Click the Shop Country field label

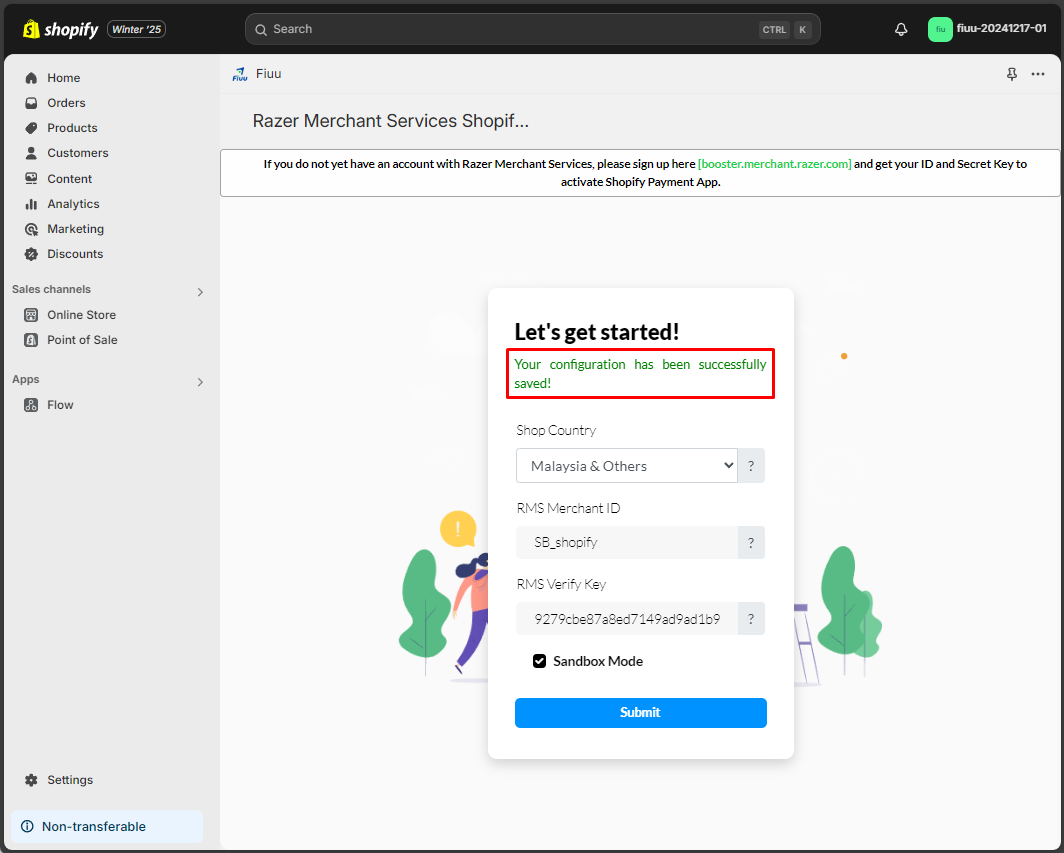(556, 430)
